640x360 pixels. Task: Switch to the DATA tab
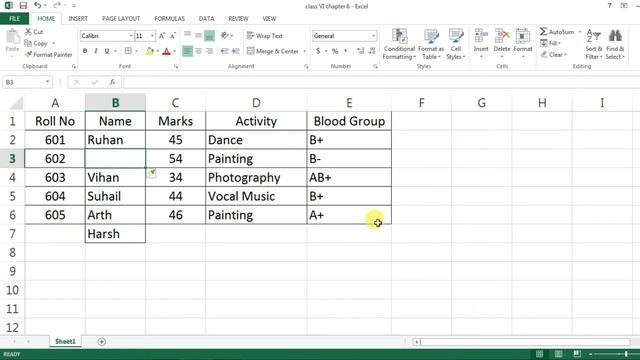[206, 18]
